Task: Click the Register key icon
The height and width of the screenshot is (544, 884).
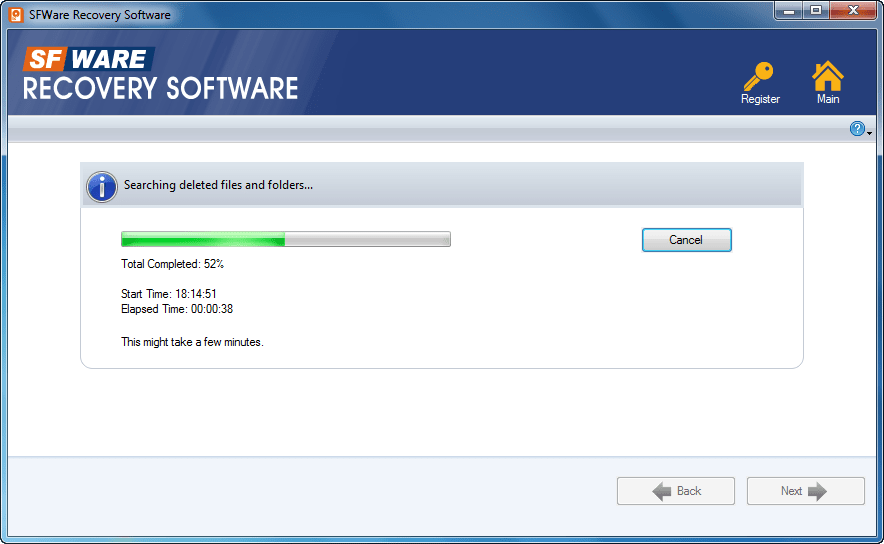Action: point(759,76)
